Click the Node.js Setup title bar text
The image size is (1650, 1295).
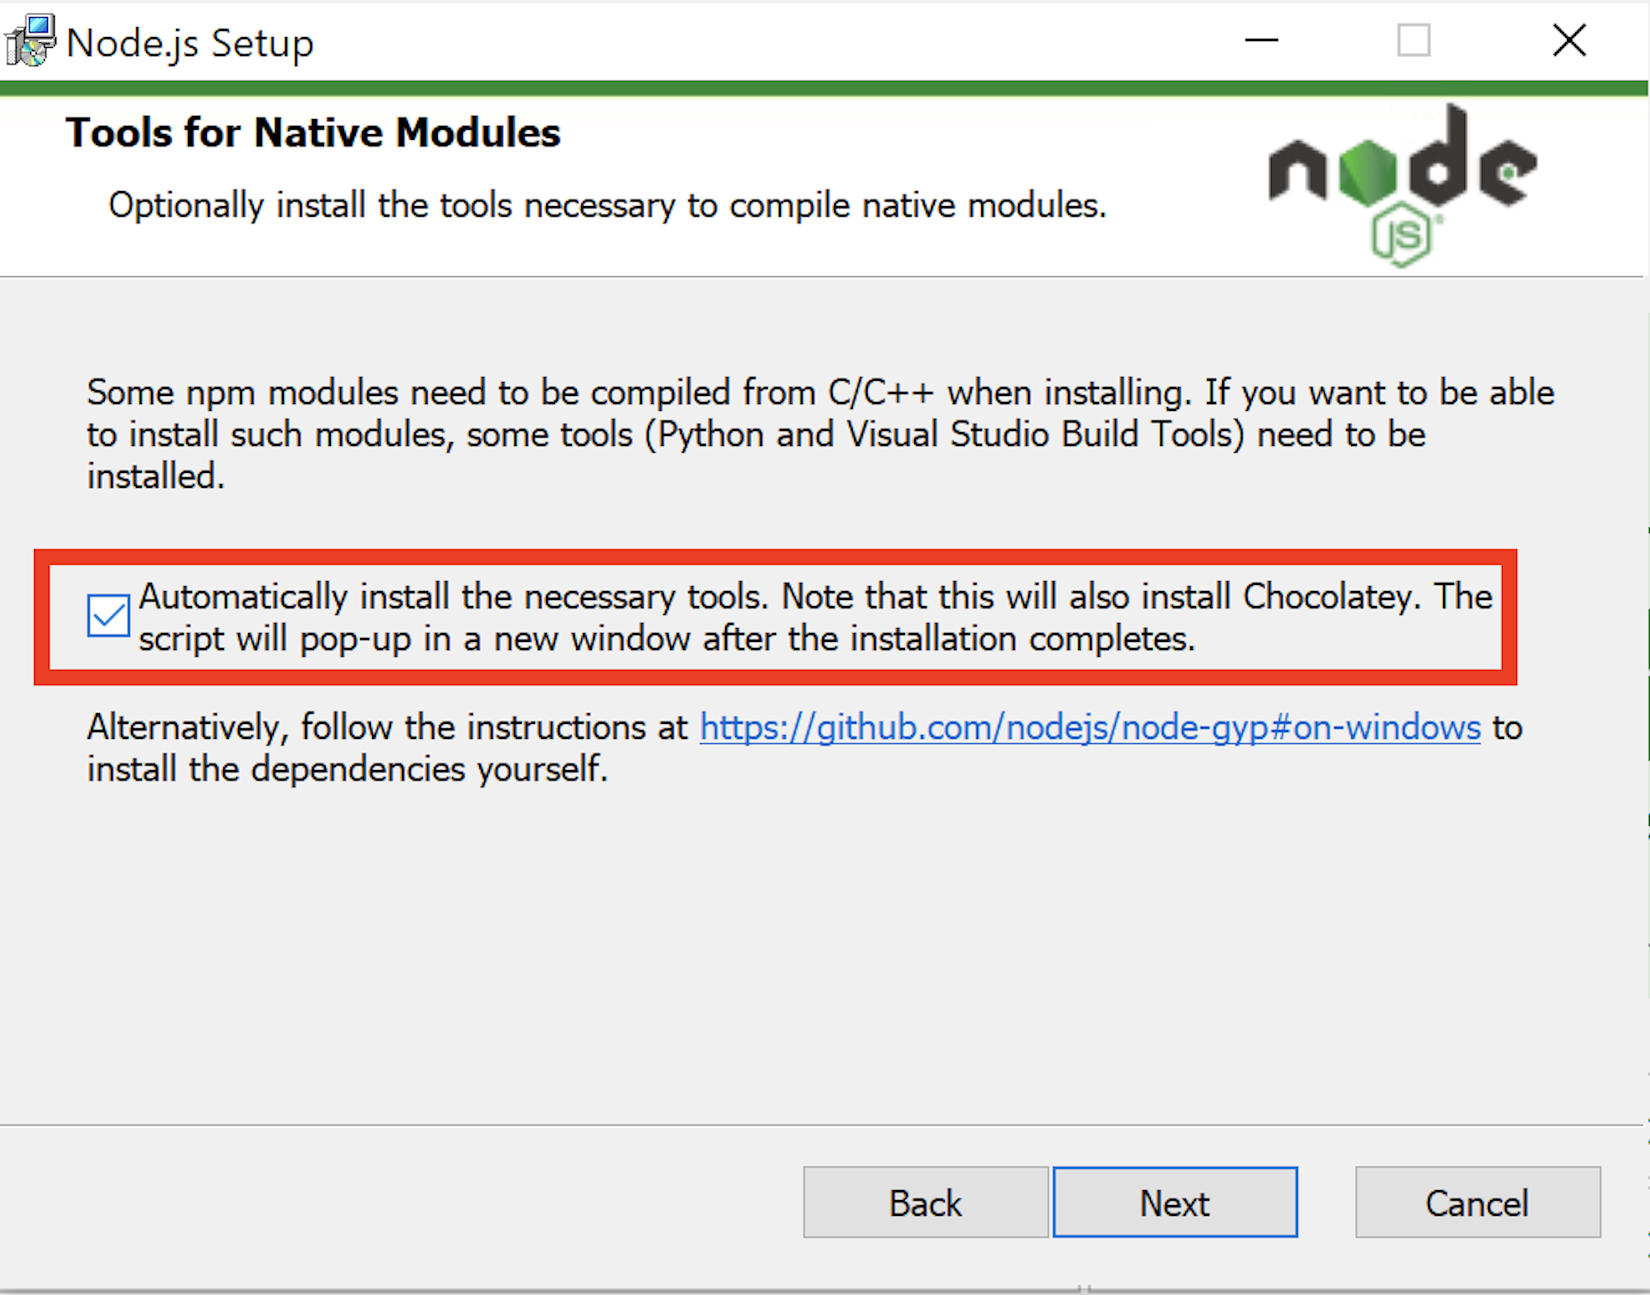(190, 42)
